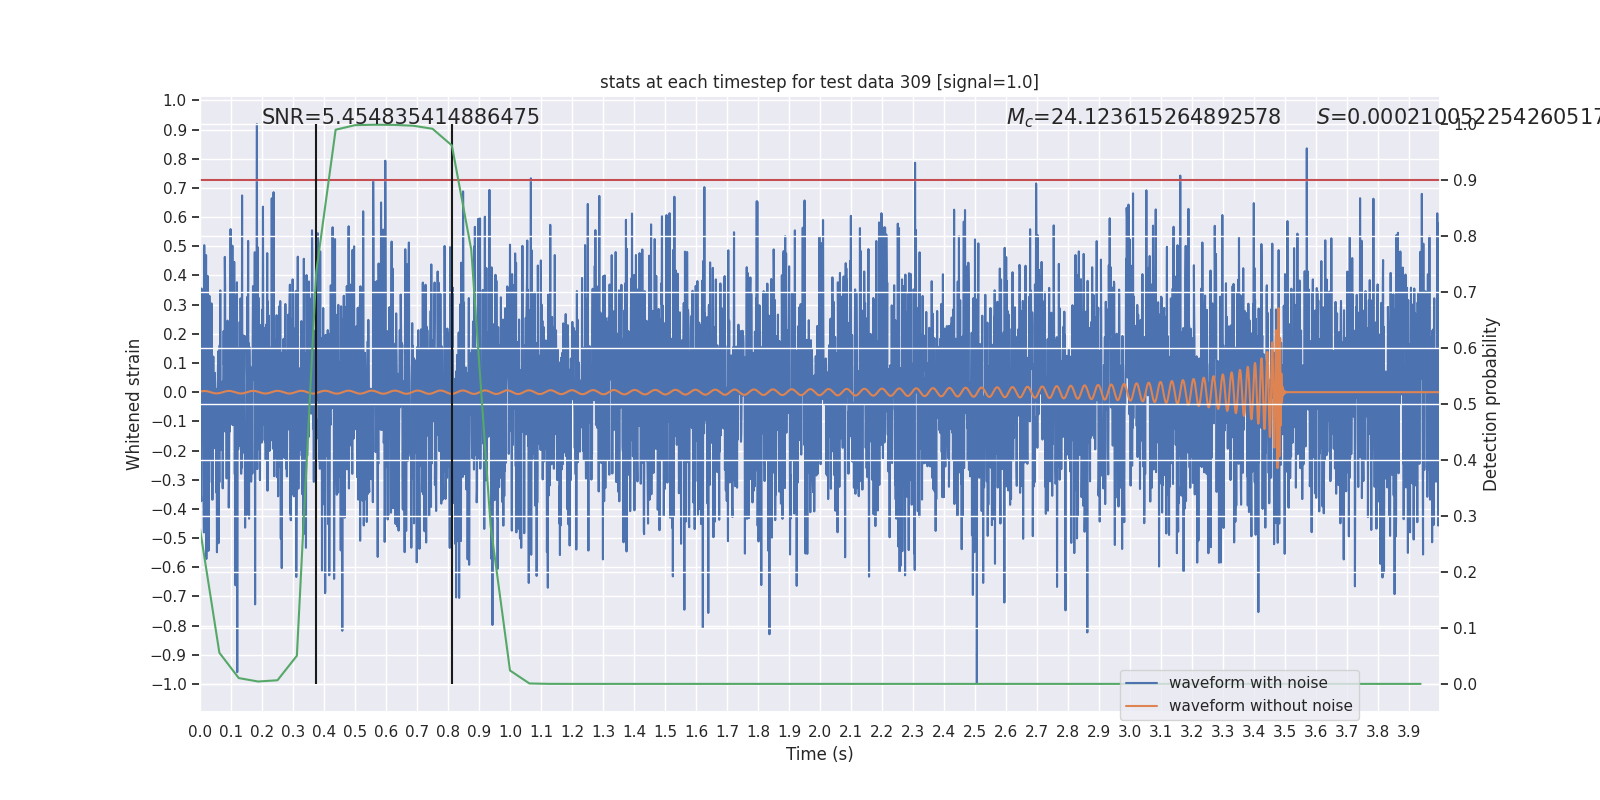1600x800 pixels.
Task: Click the time-axis tick label 1.0
Action: (x=510, y=732)
